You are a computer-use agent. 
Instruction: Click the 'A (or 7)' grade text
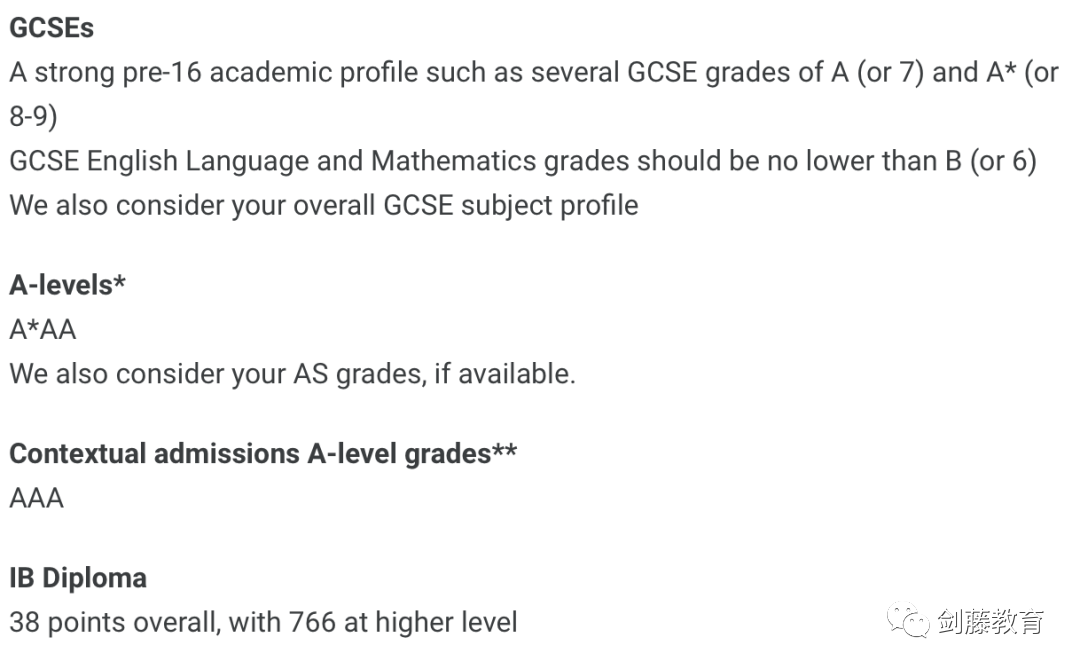877,73
